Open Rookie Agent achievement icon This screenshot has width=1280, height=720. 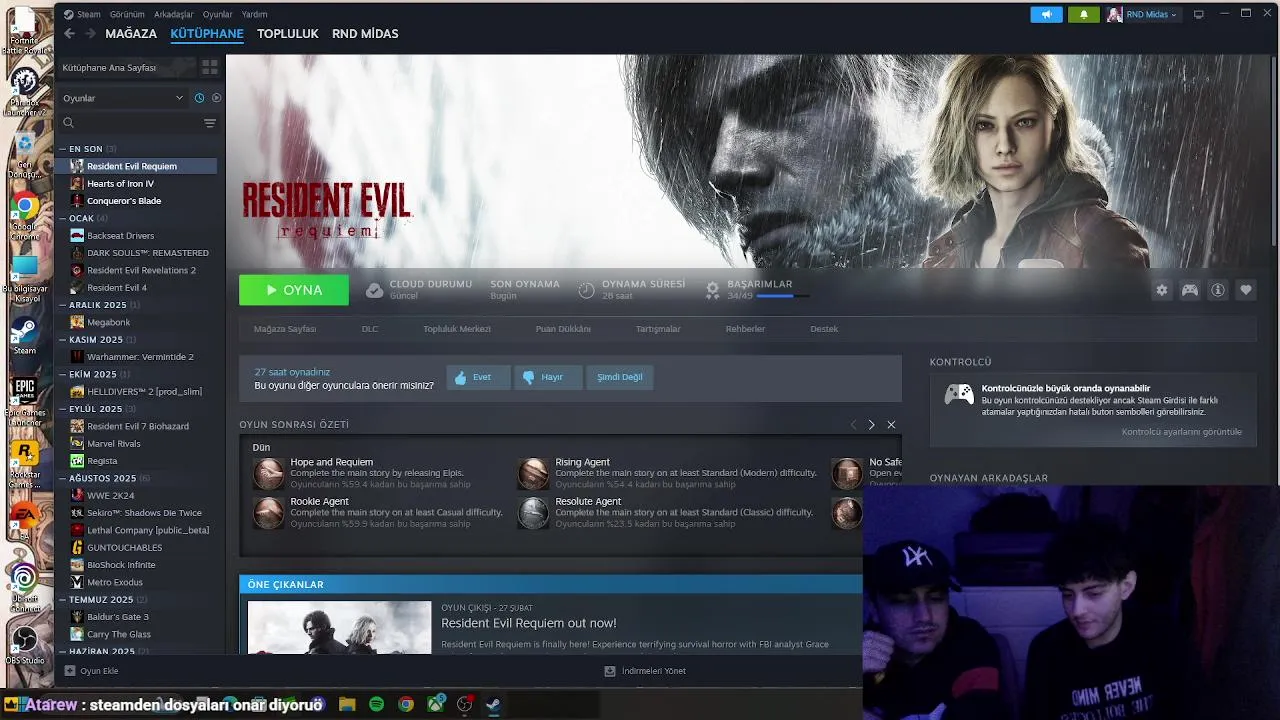click(x=269, y=512)
